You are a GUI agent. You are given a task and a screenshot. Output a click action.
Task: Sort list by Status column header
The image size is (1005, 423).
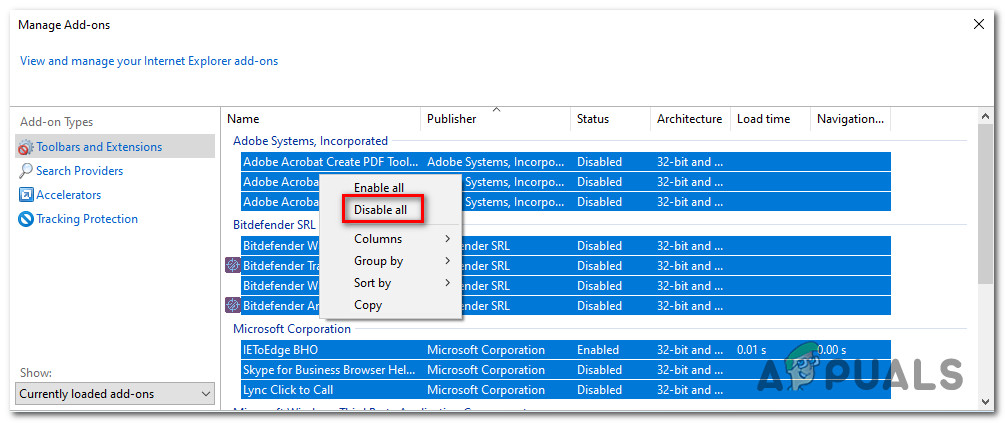(593, 119)
